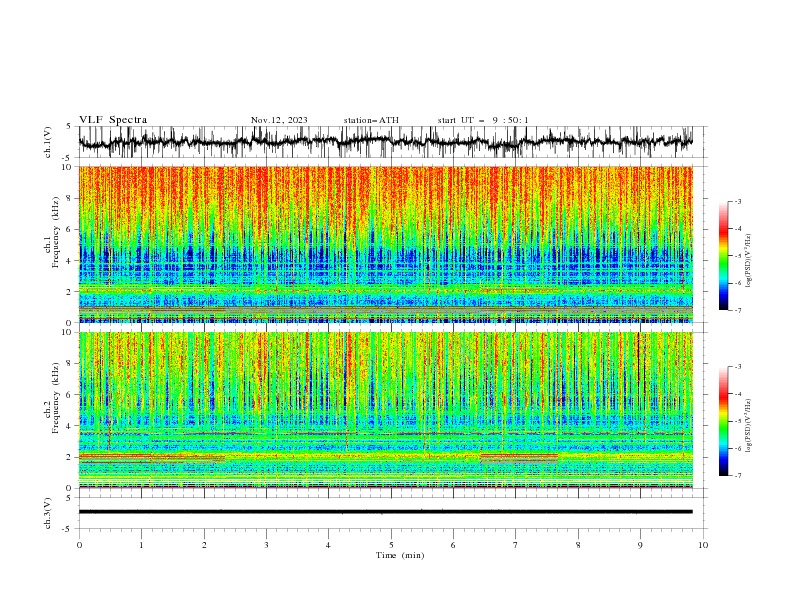
Task: Click the '4' kHz tick on ch.2 spectrogram
Action: [70, 426]
